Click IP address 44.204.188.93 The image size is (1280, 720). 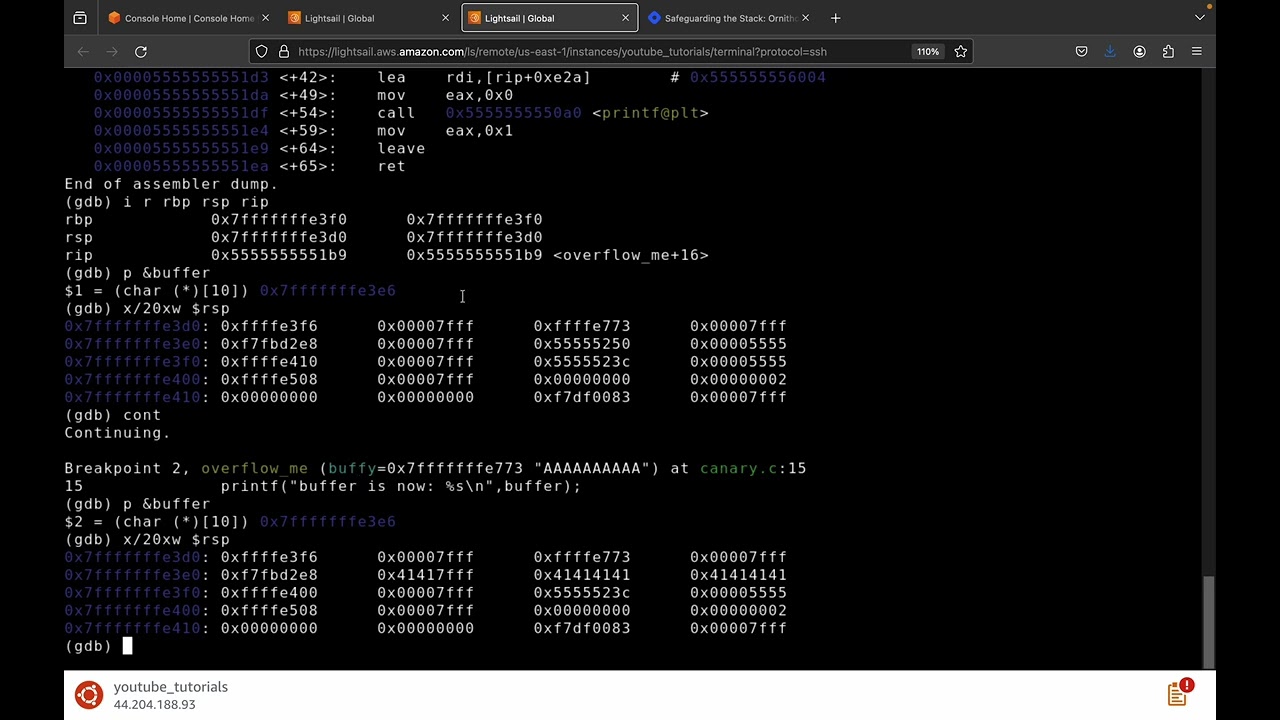point(154,705)
